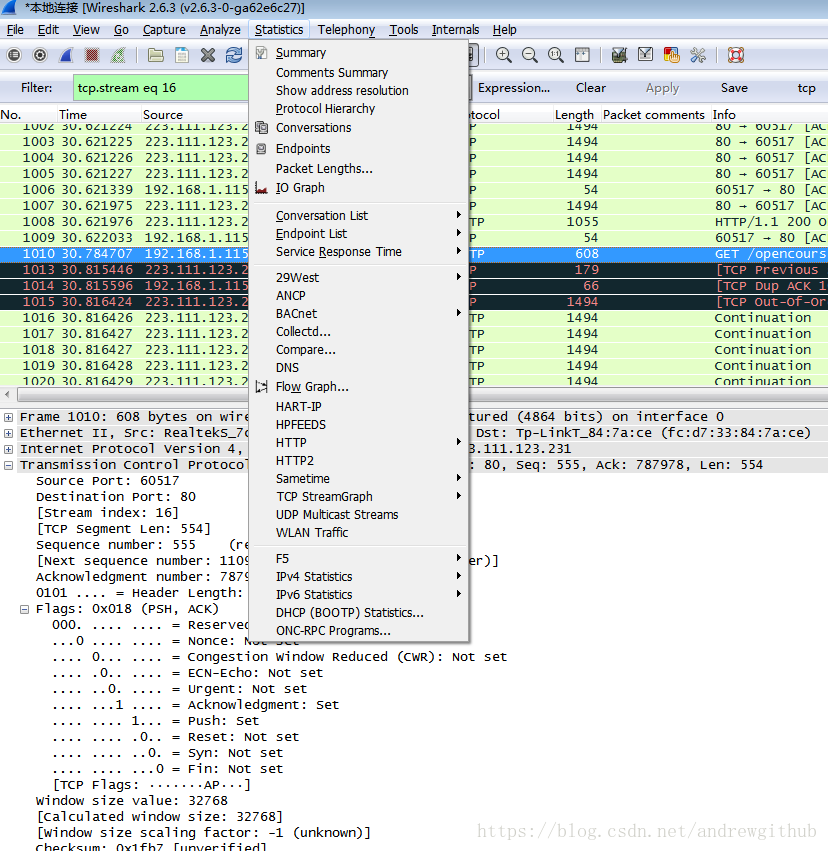Click the tcp saved filter button

click(806, 88)
